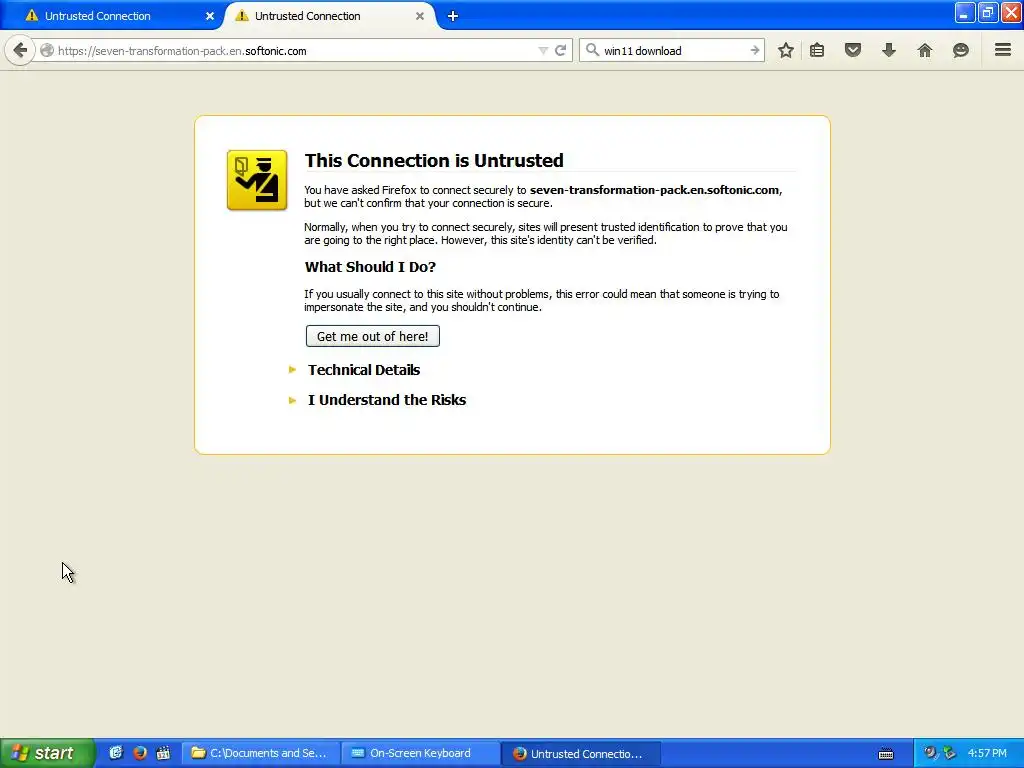Open the Firefox hamburger menu

click(x=1003, y=50)
